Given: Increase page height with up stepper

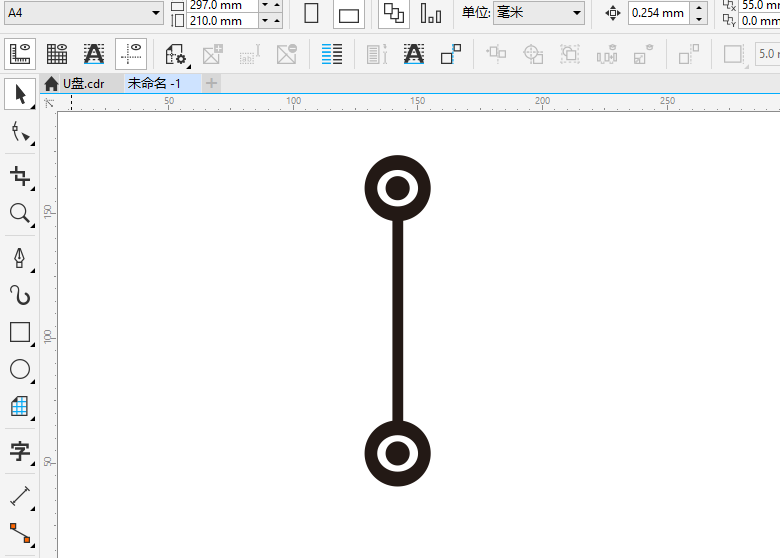Looking at the screenshot, I should pos(277,20).
